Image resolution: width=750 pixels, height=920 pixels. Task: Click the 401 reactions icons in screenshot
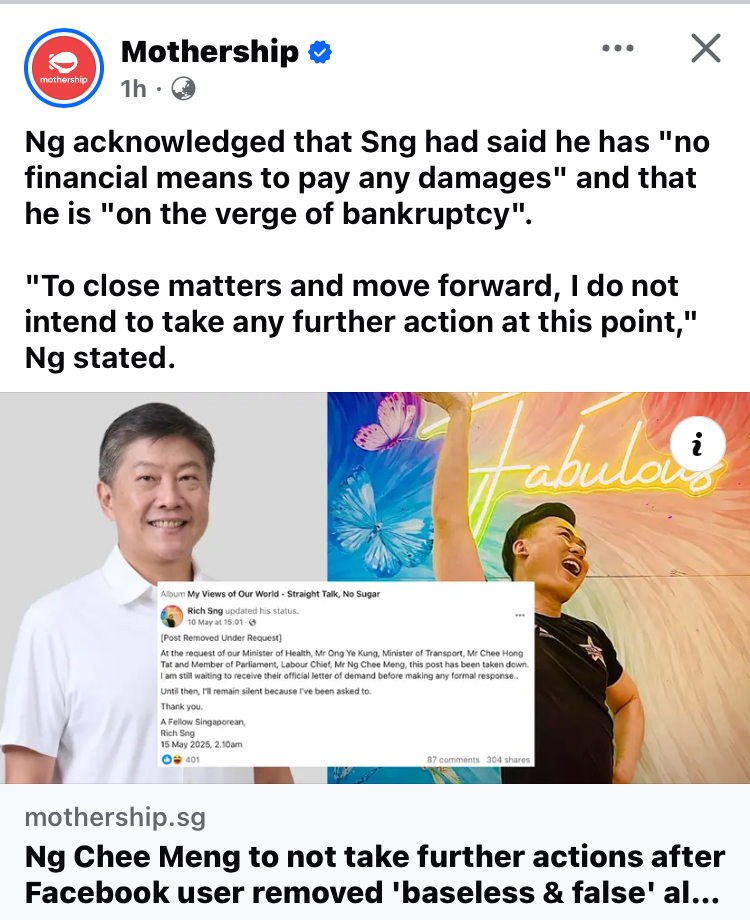pyautogui.click(x=181, y=759)
